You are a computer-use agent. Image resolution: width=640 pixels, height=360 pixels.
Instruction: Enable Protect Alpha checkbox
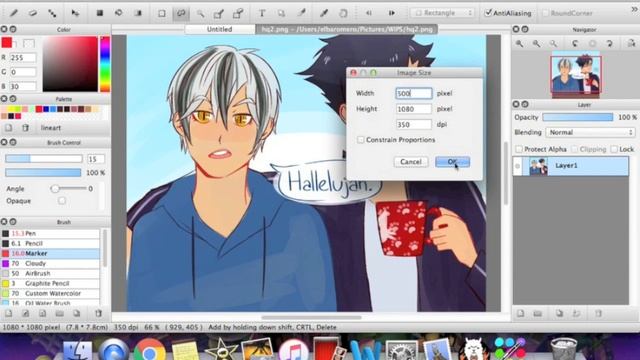519,149
